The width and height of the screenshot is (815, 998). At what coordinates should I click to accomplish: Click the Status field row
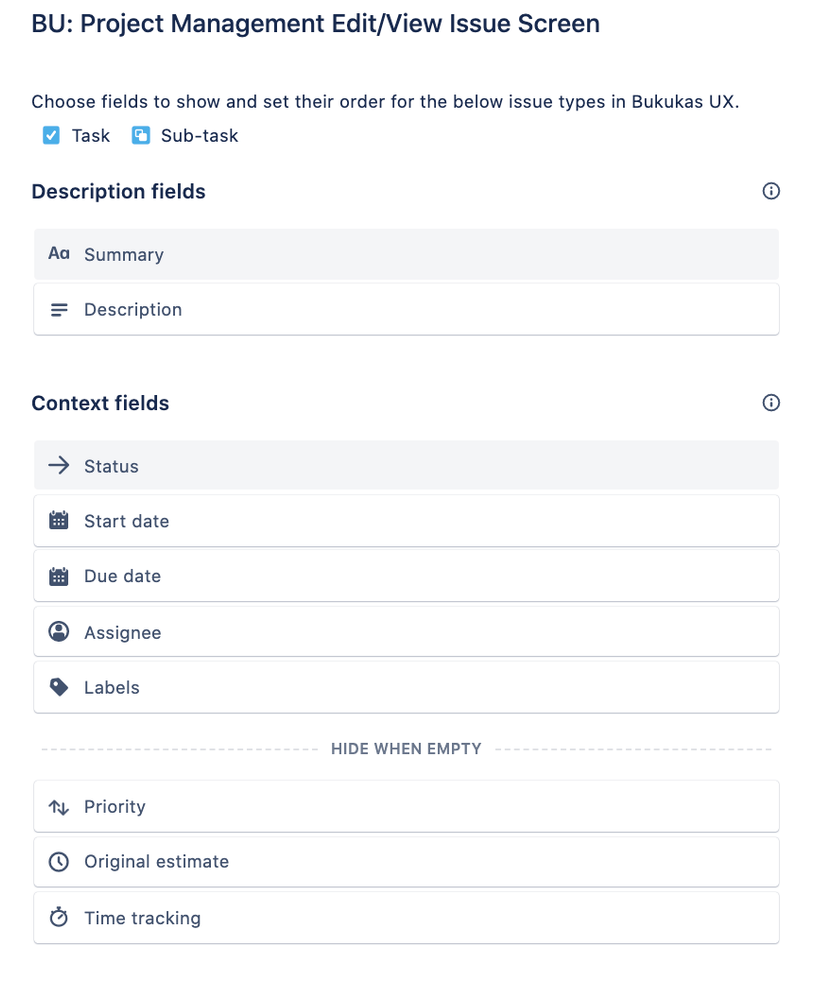(406, 465)
